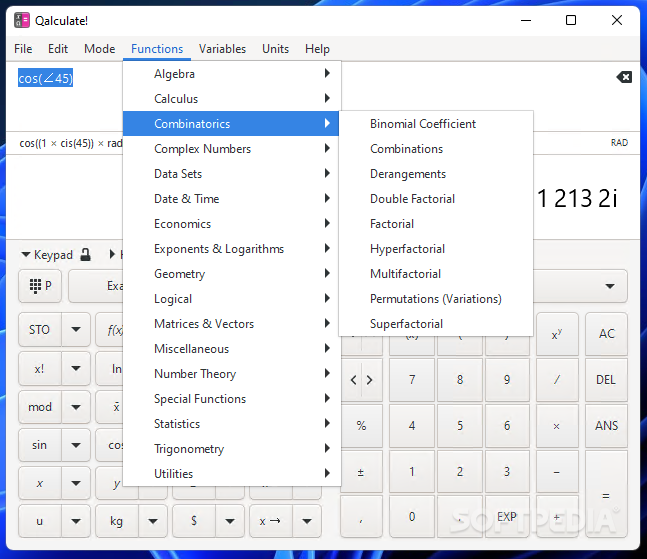
Task: Select Permutations (Variations) function
Action: click(436, 299)
